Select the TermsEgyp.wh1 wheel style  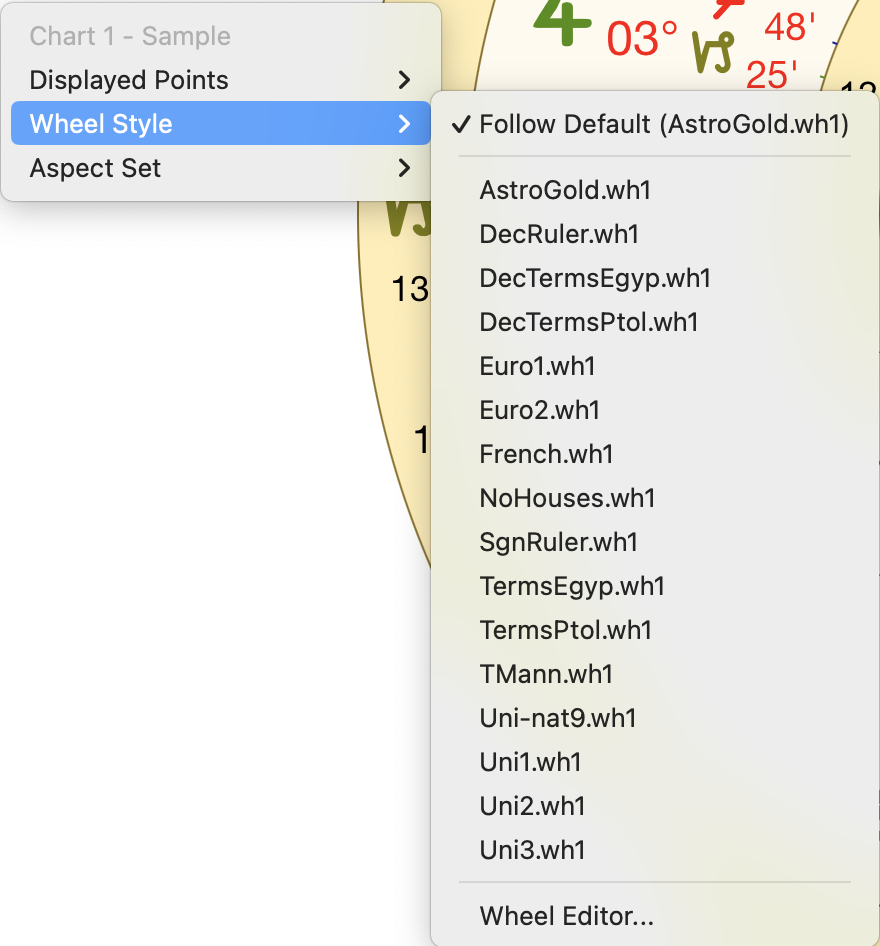point(572,586)
